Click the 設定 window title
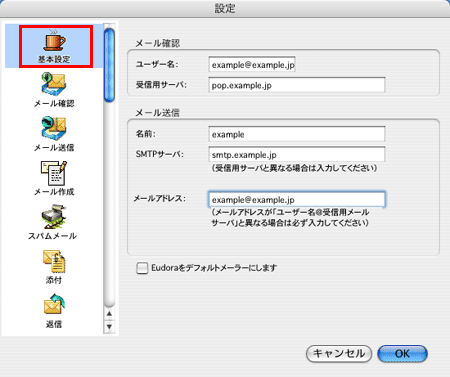This screenshot has width=450, height=377. (225, 8)
